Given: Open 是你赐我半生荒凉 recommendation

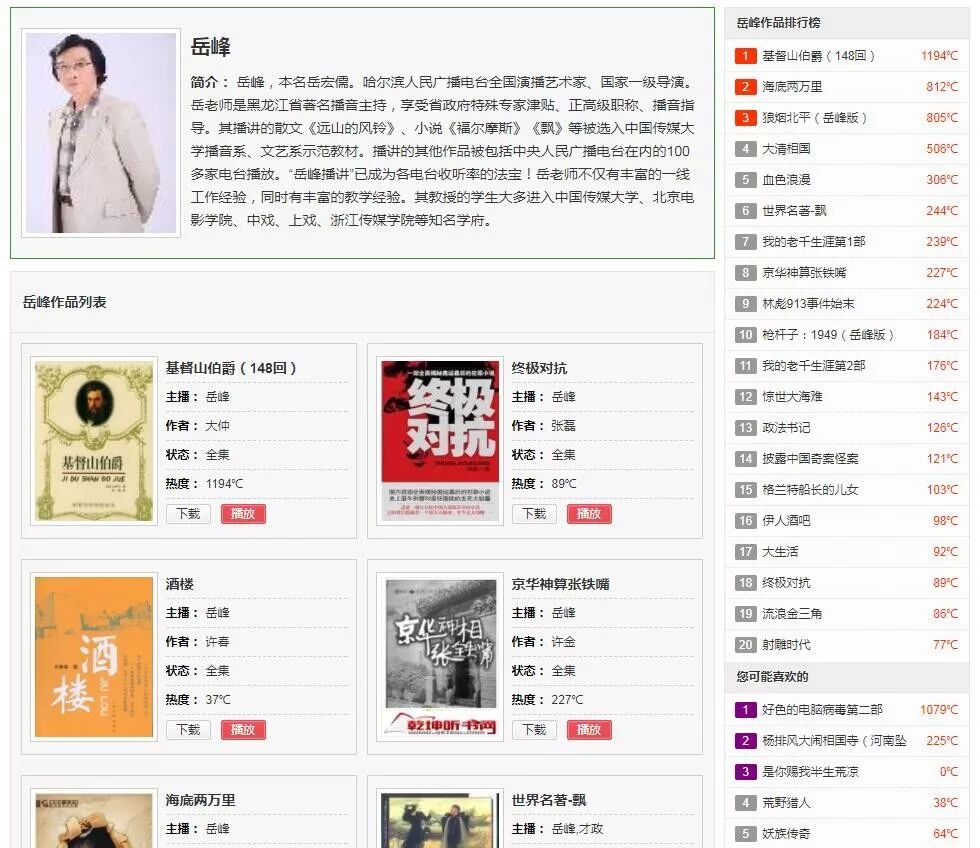Looking at the screenshot, I should [x=810, y=772].
